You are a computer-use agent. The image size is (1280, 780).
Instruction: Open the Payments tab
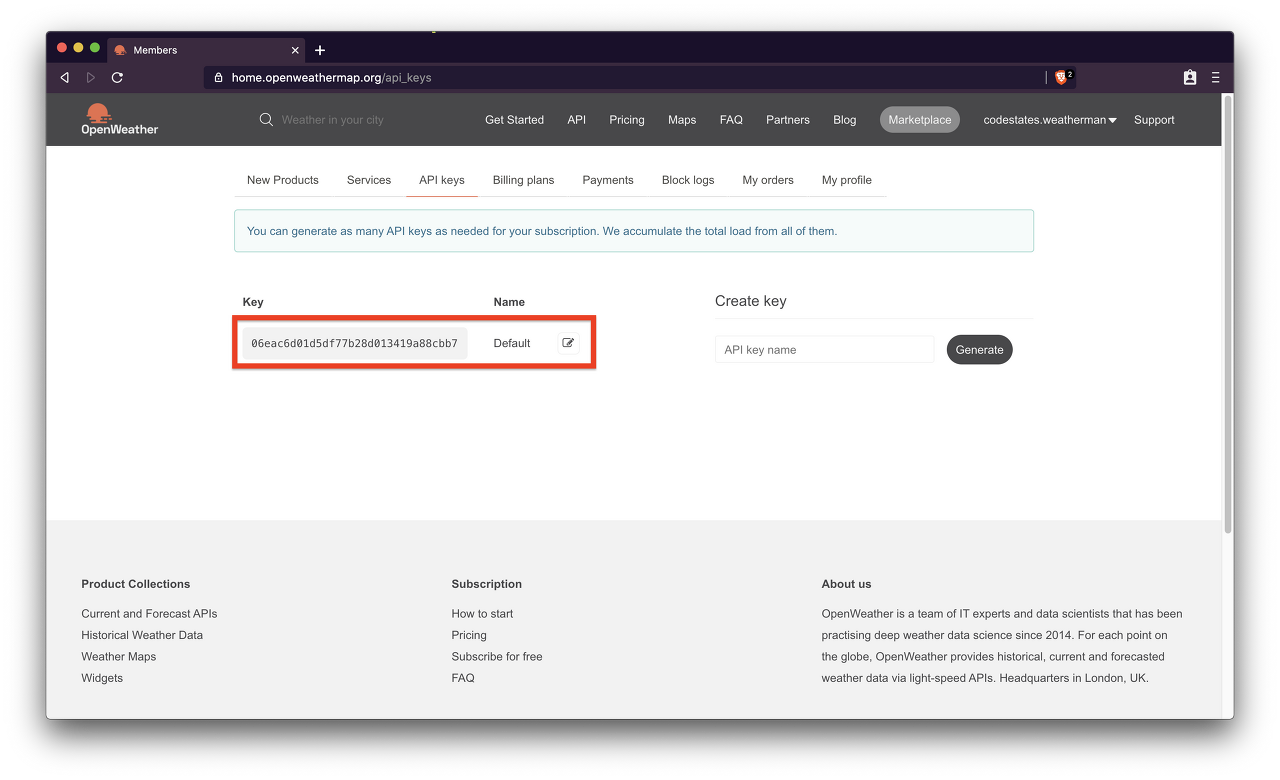pos(608,180)
